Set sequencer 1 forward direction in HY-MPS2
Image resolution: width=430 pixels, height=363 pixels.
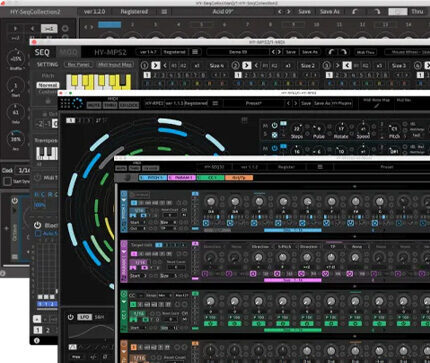[x=155, y=65]
